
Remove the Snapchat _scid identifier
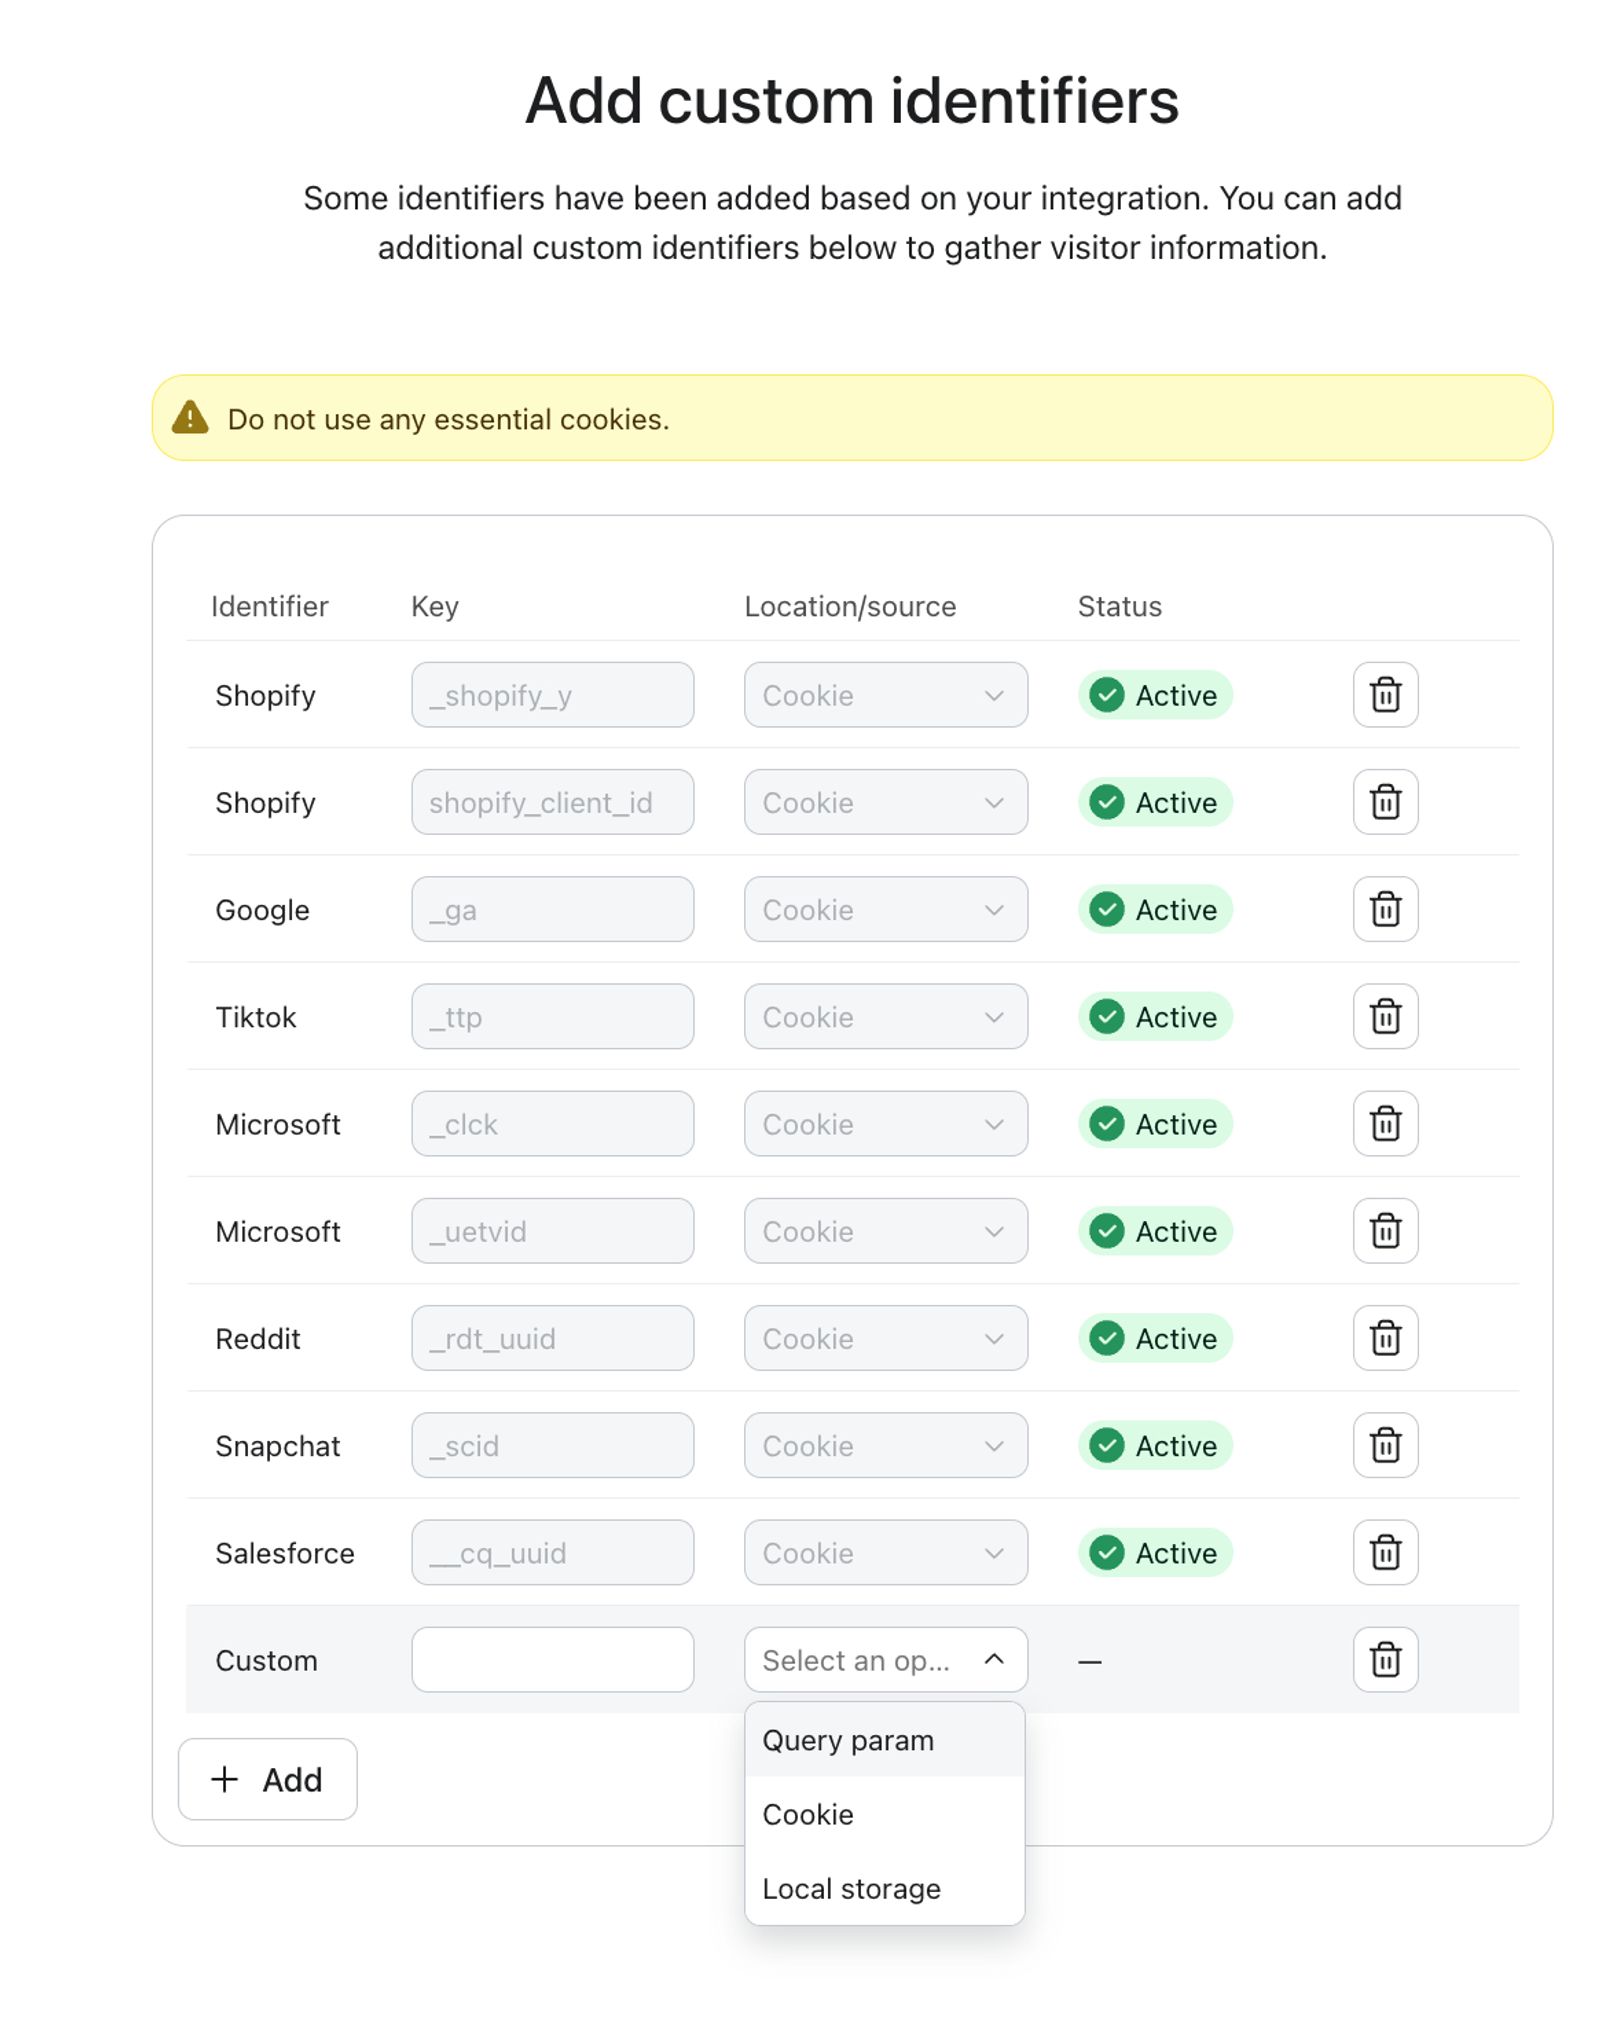tap(1385, 1445)
